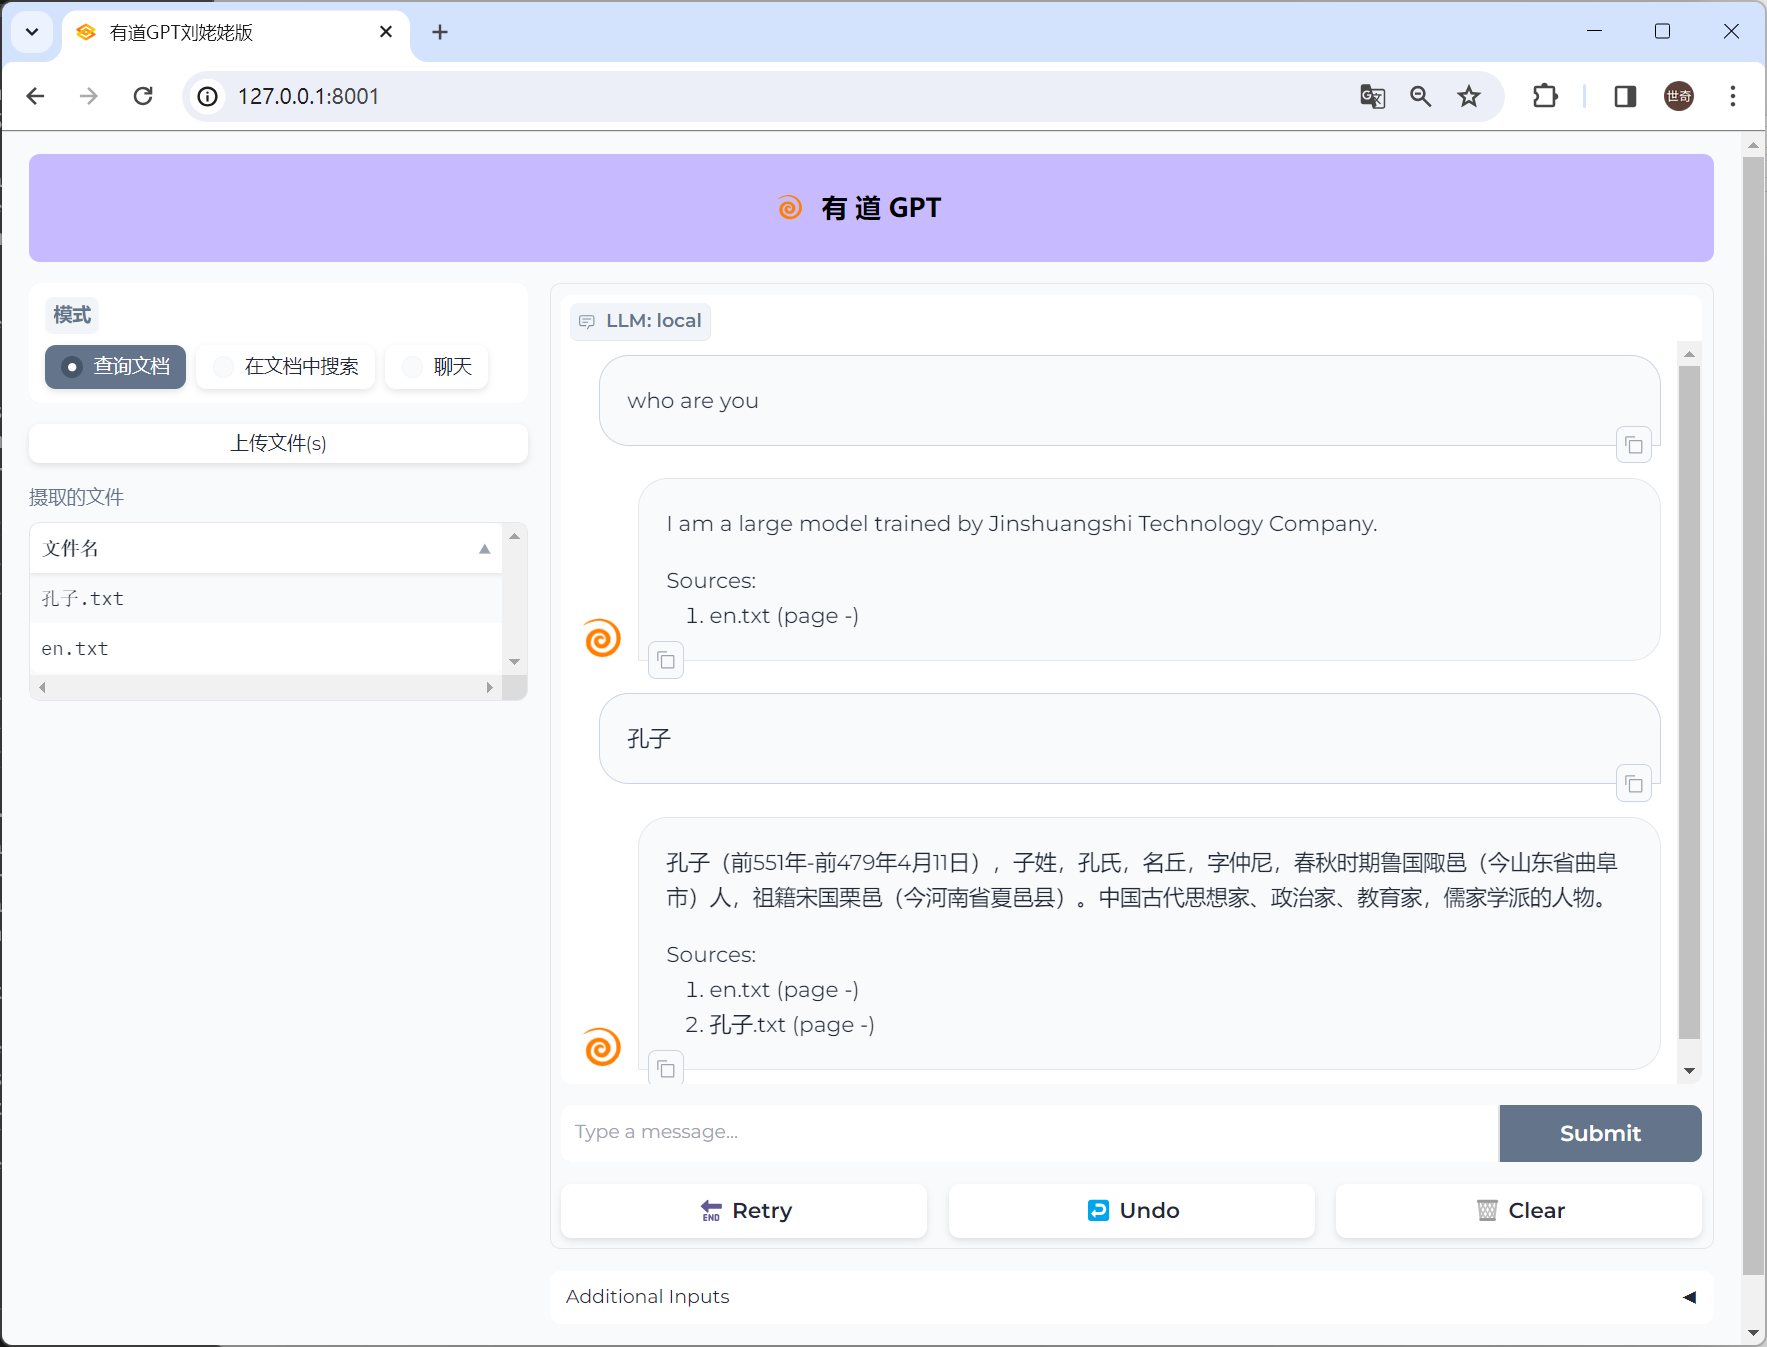Viewport: 1767px width, 1347px height.
Task: Select the 查询文档 mode
Action: (115, 367)
